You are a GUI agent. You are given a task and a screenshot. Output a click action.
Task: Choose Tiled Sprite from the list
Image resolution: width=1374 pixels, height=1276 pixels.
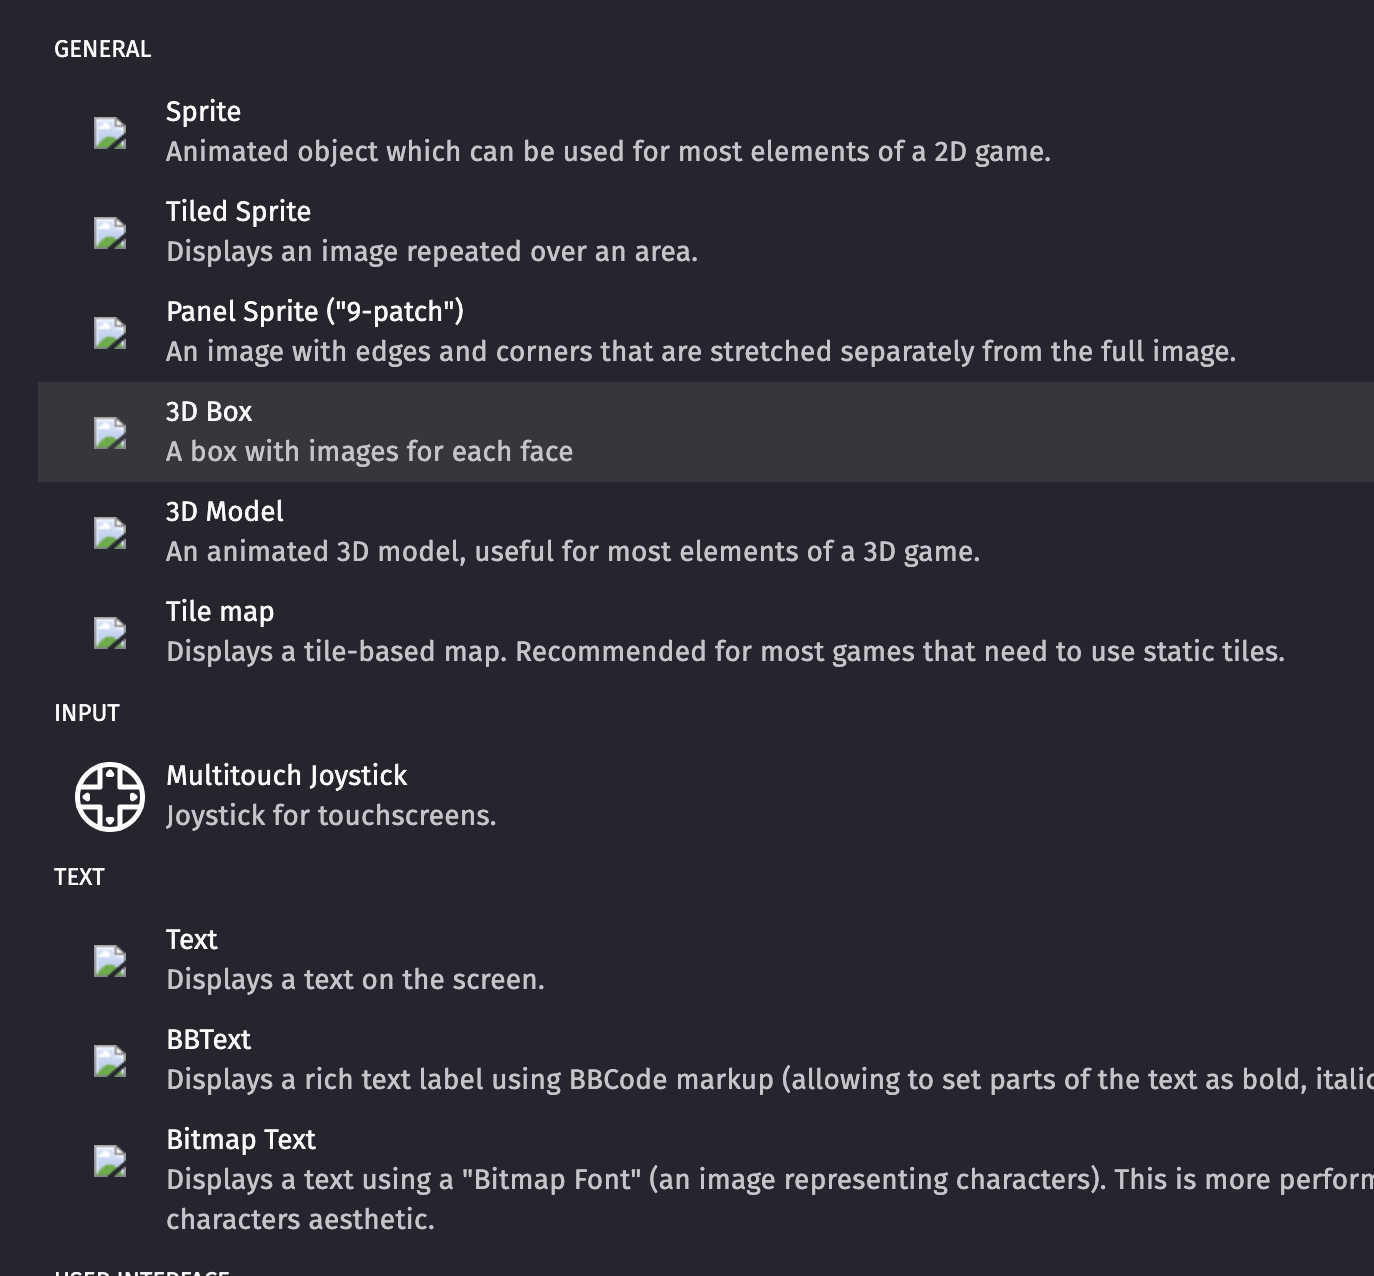[x=238, y=212]
